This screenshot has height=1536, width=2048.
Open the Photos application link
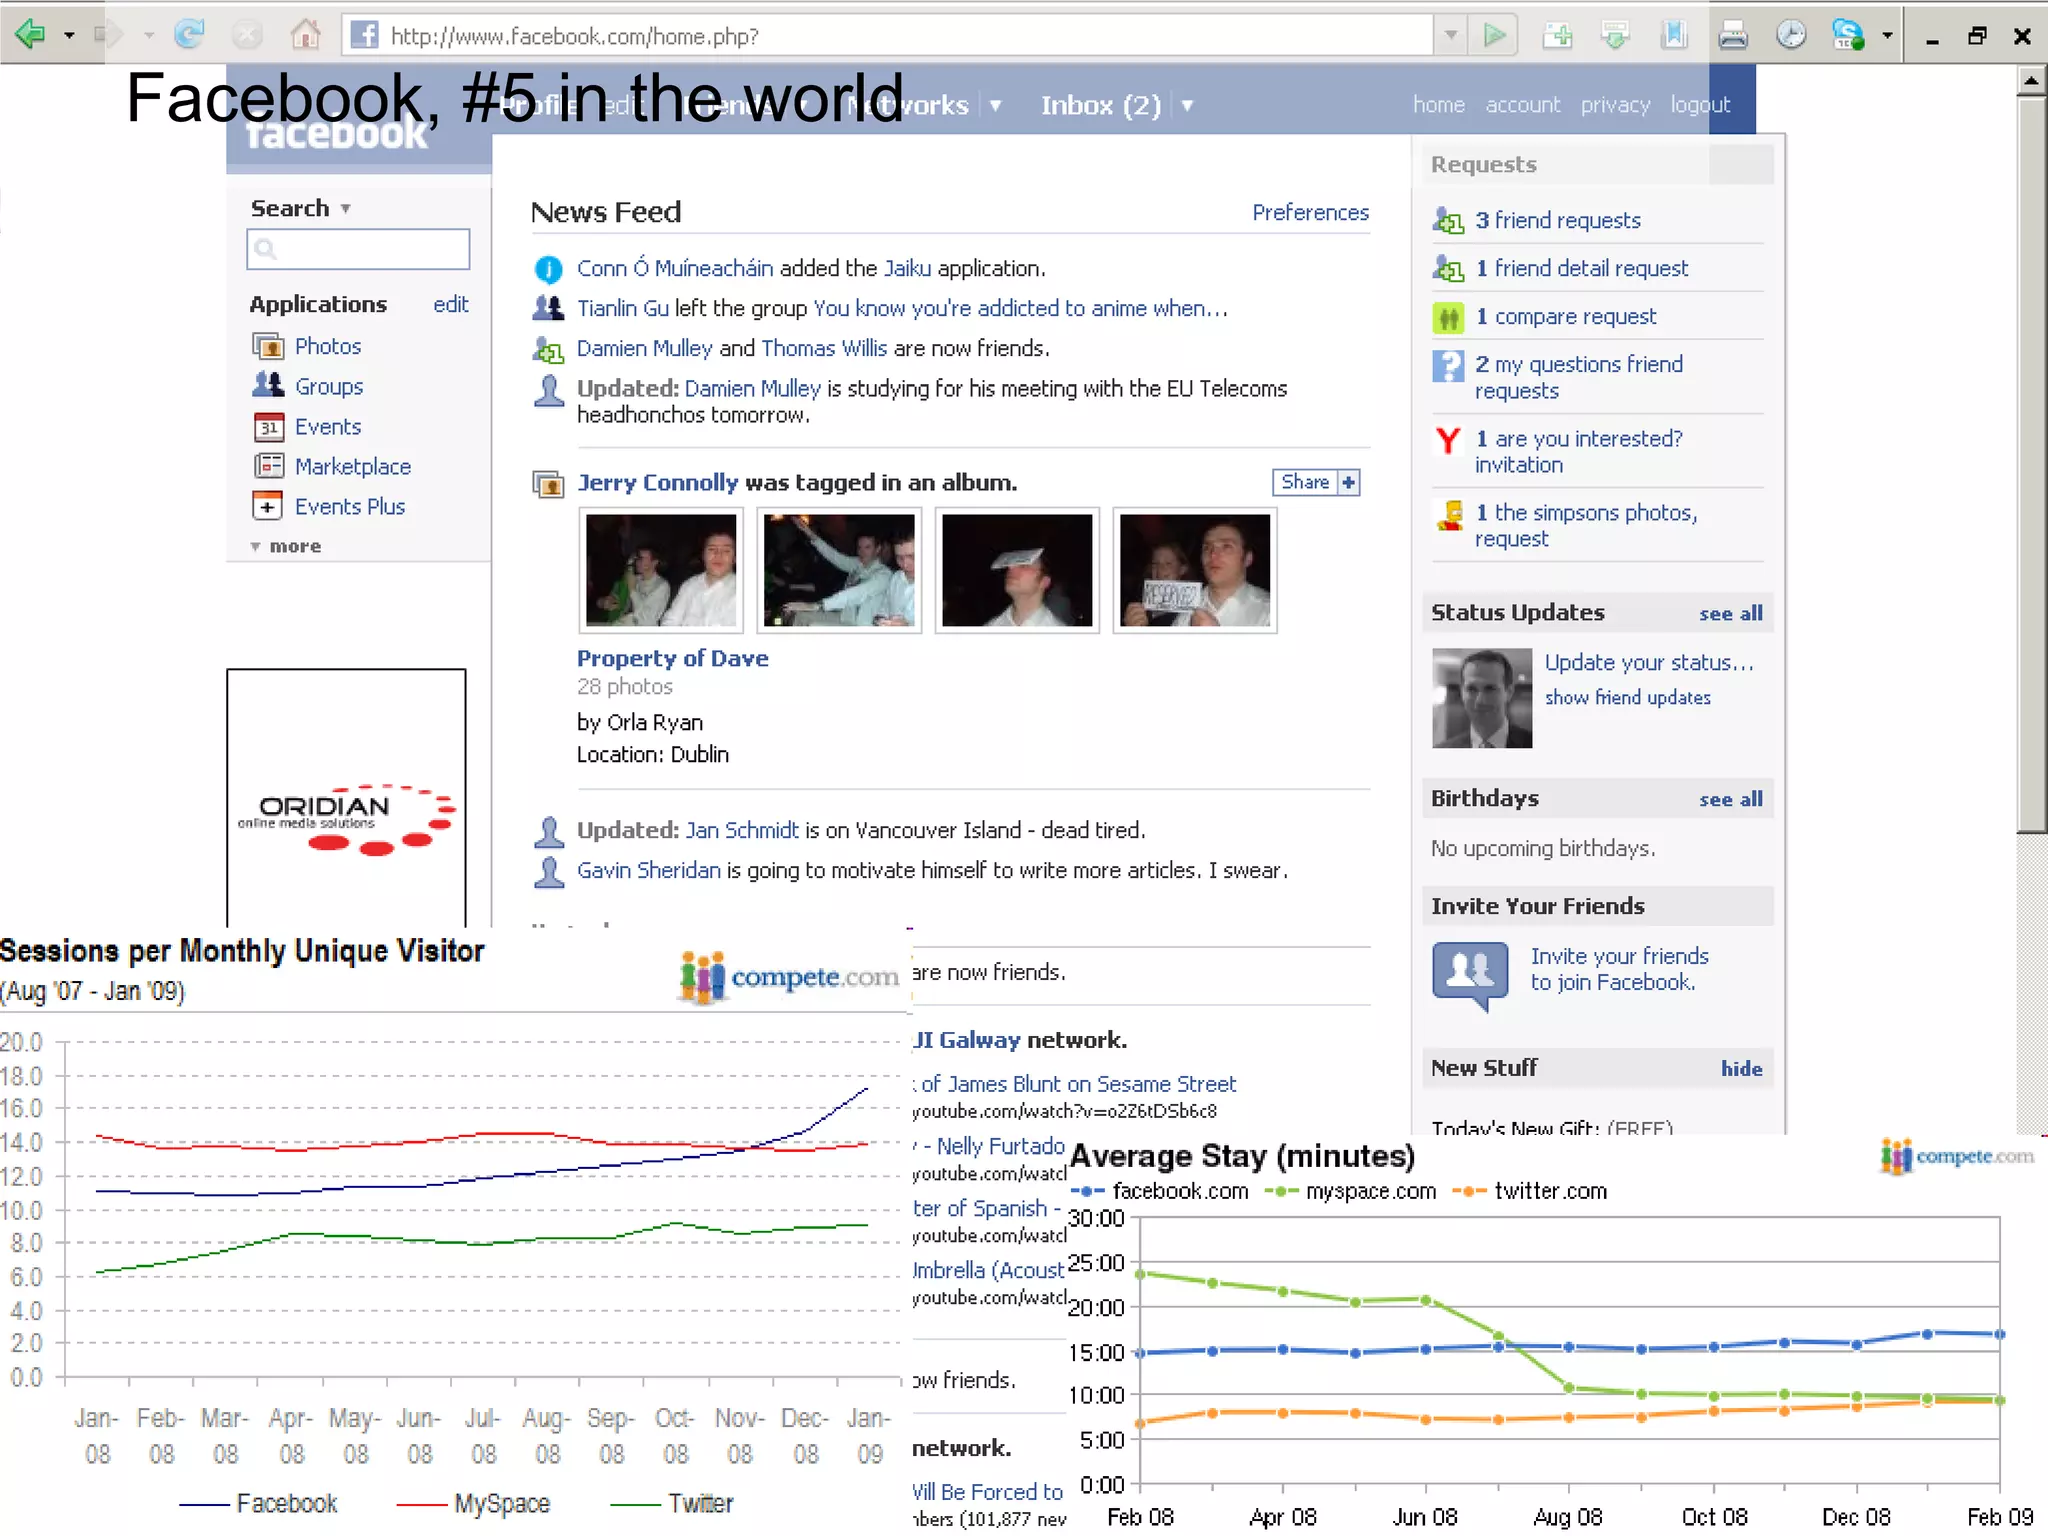tap(328, 347)
